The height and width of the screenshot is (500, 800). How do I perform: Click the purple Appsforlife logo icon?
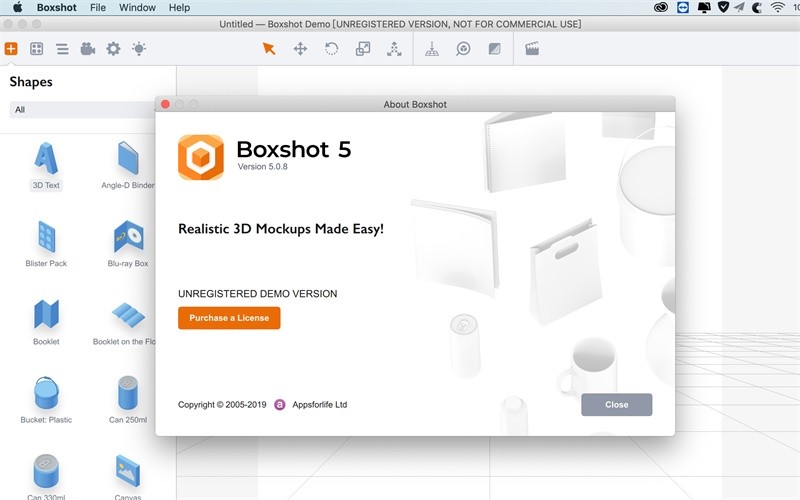pyautogui.click(x=280, y=405)
